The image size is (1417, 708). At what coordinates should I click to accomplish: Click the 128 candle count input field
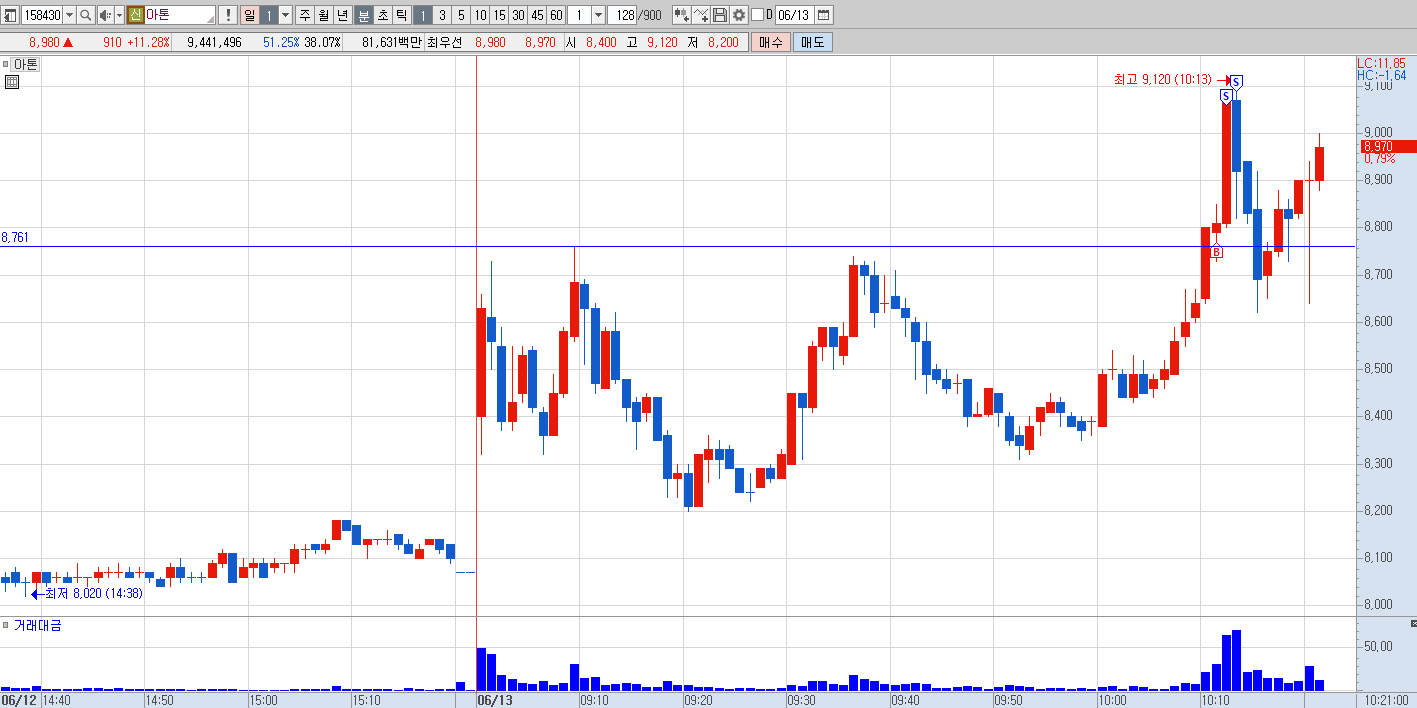coord(624,15)
